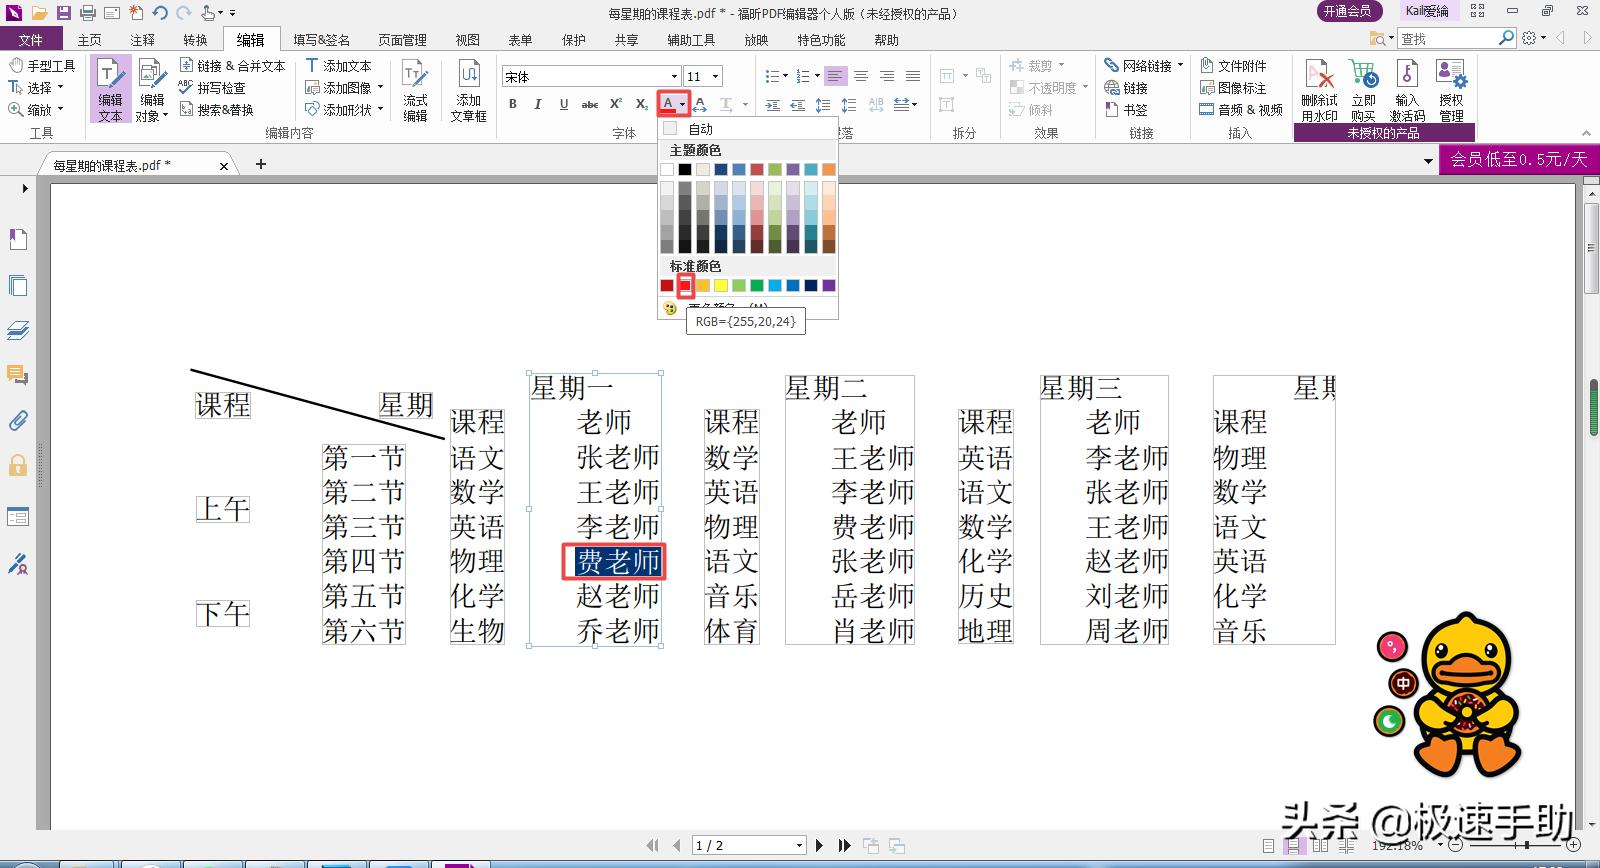The height and width of the screenshot is (868, 1600).
Task: Check the 自动 (Automatic) color box
Action: (670, 129)
